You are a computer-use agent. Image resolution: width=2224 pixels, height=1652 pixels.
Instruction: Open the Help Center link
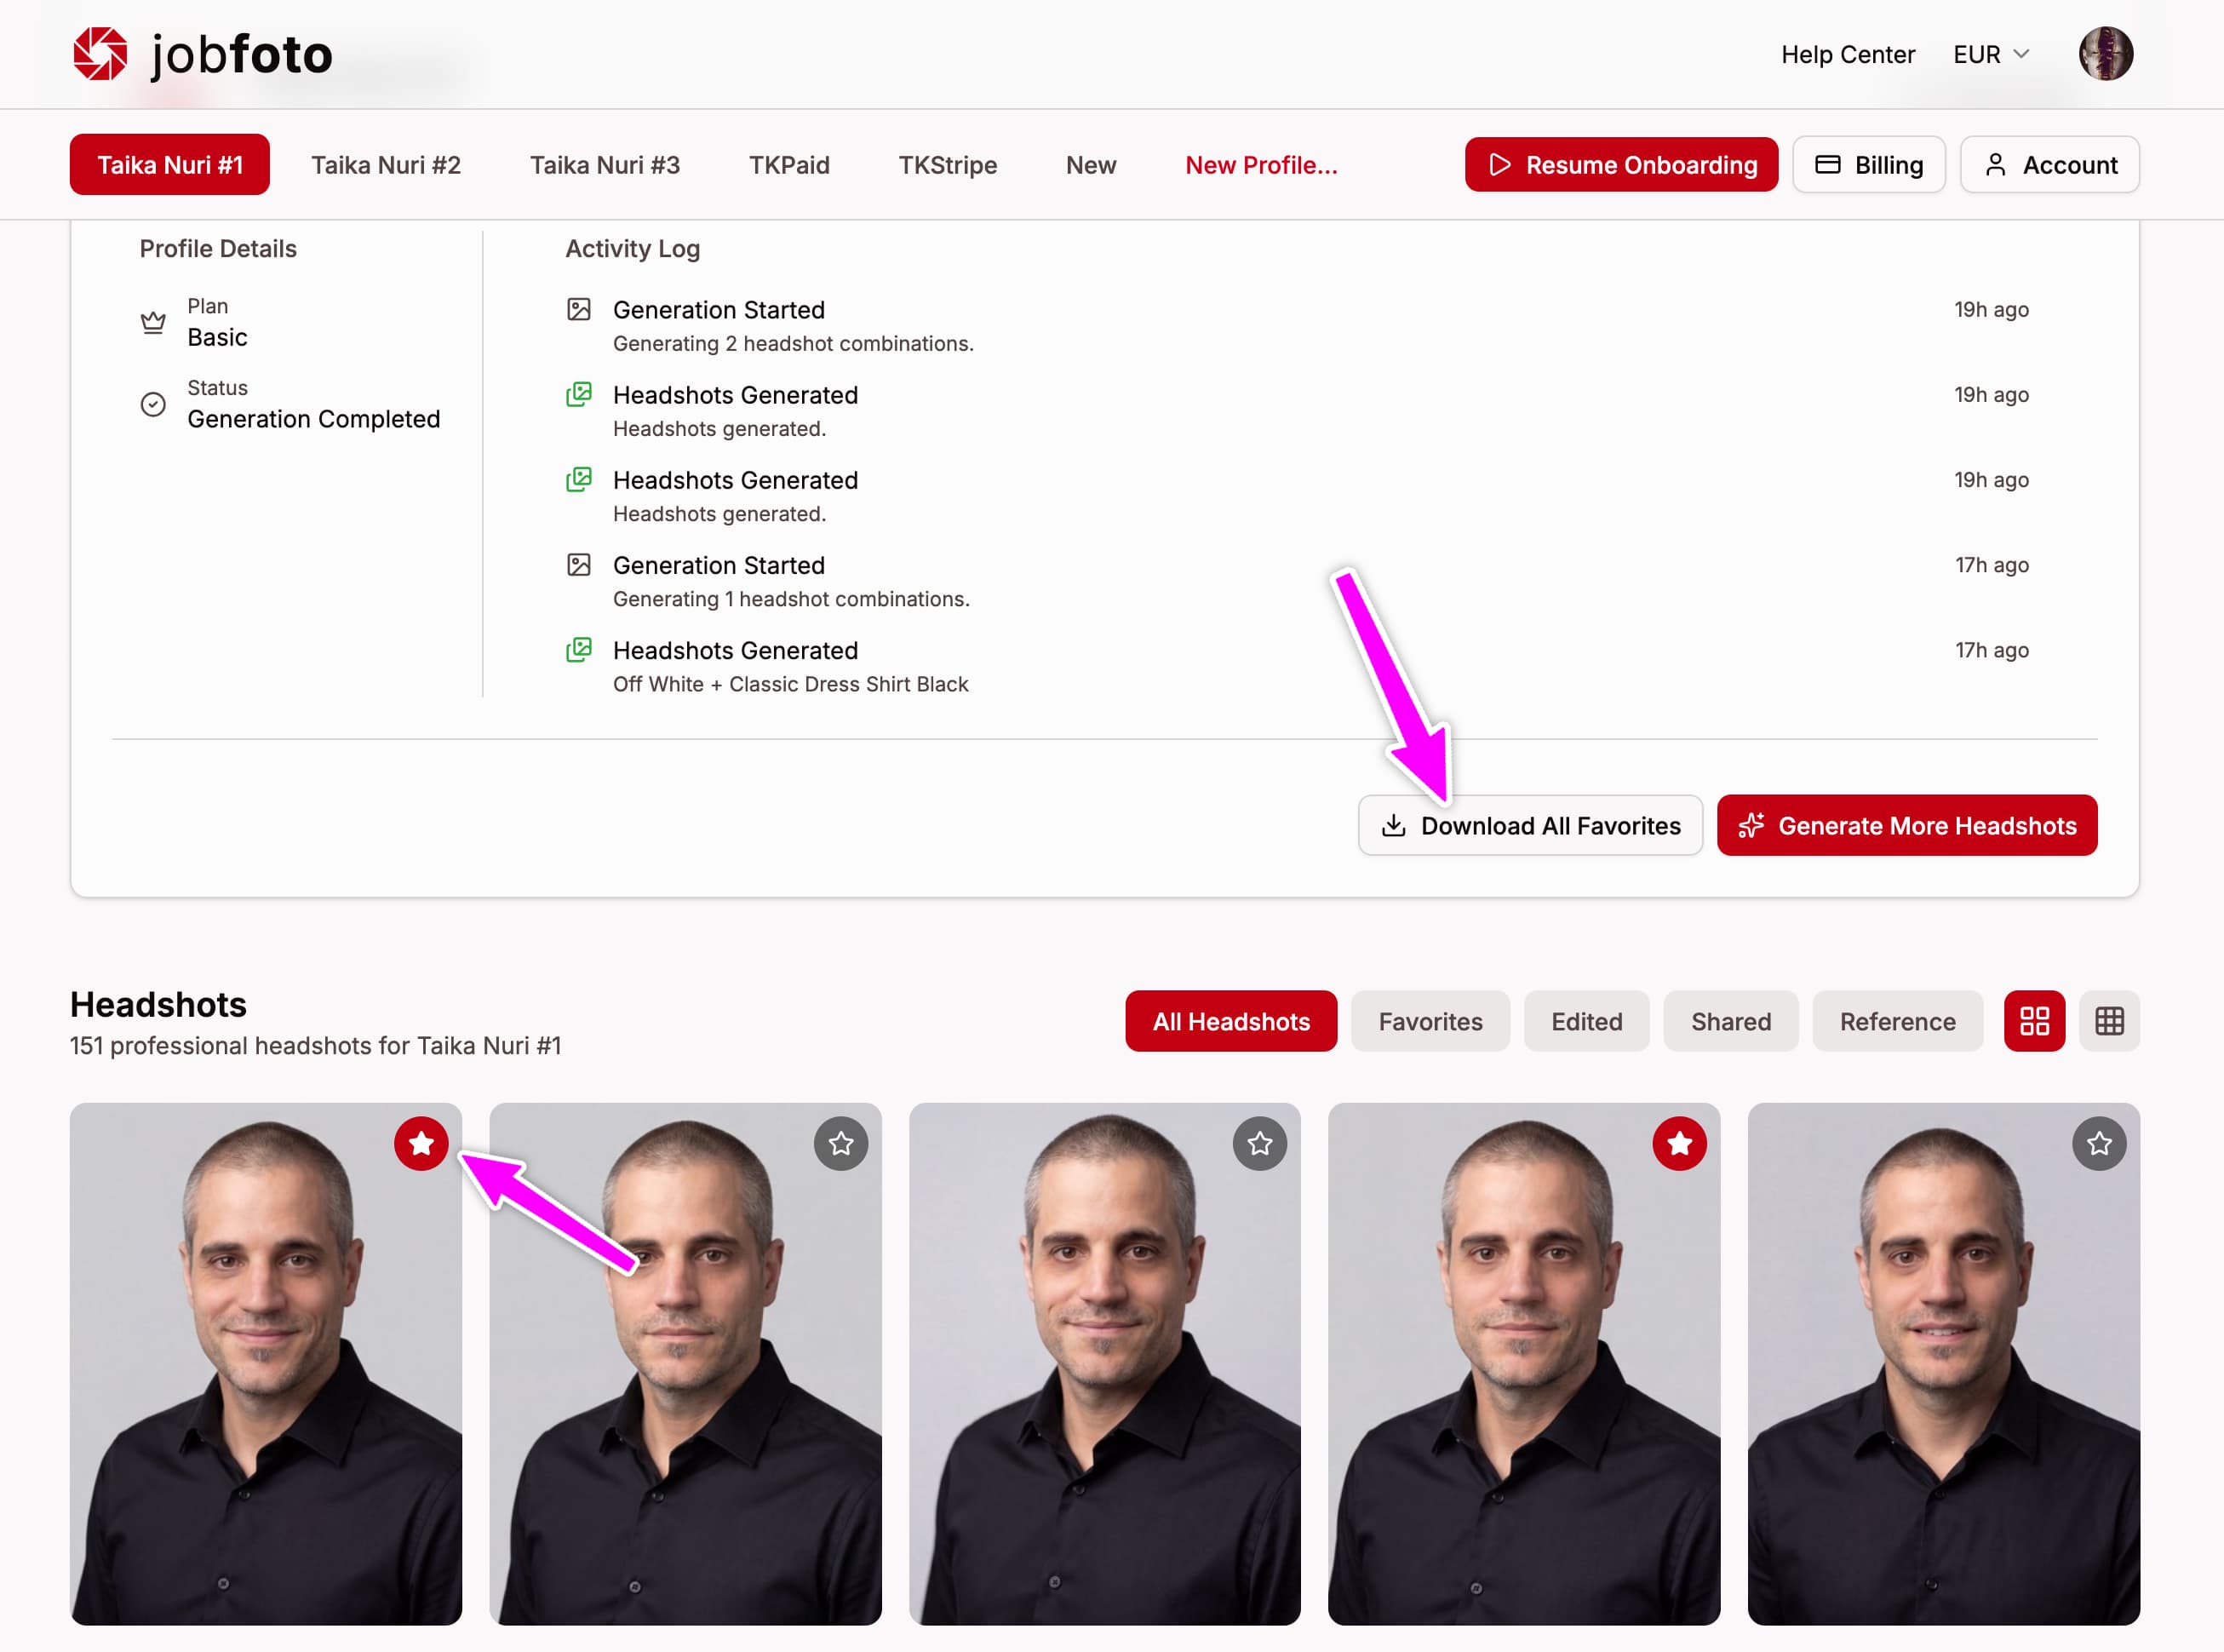point(1848,54)
